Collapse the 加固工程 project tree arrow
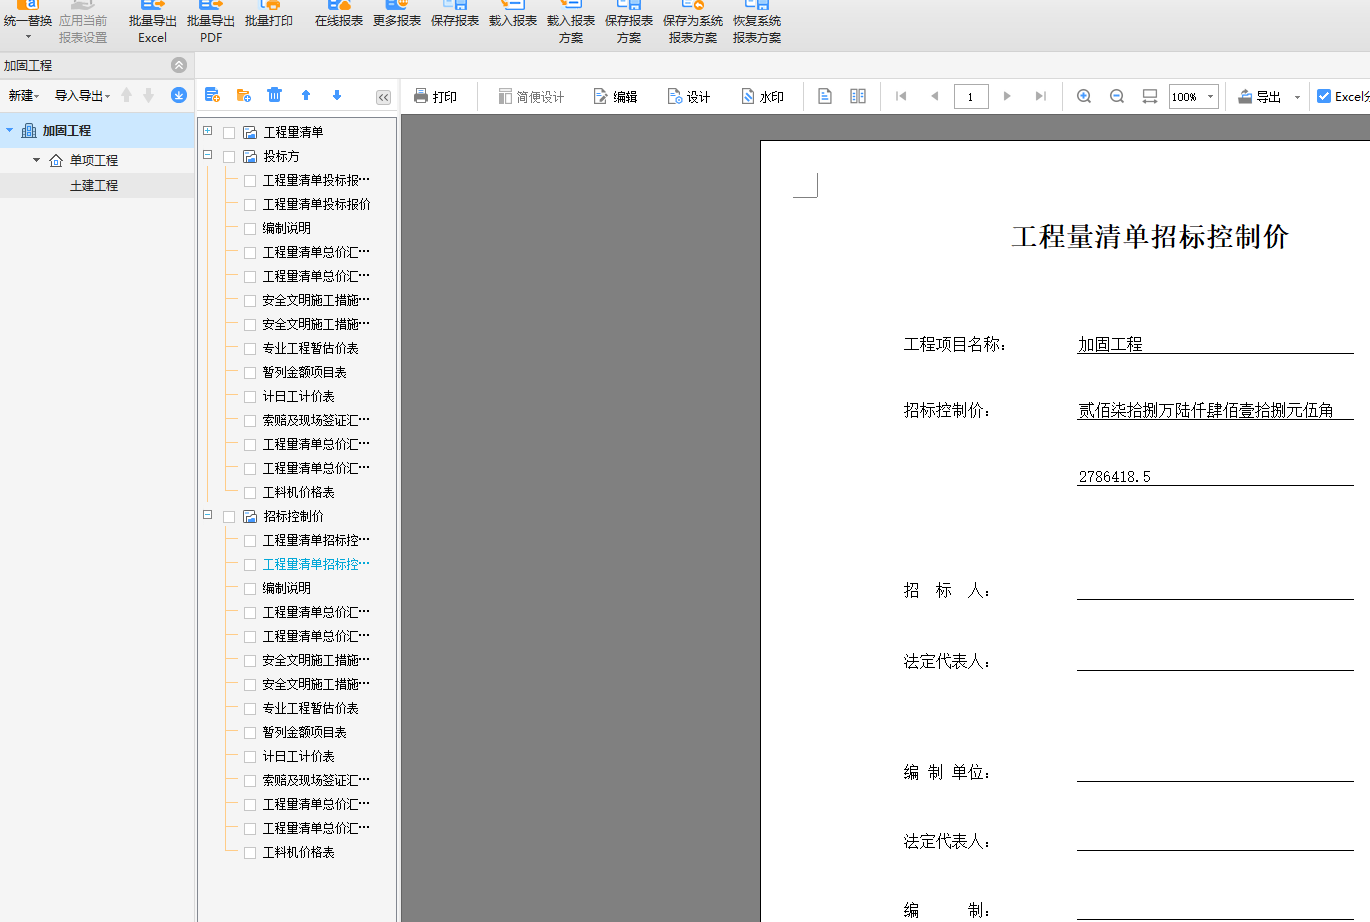 click(10, 130)
